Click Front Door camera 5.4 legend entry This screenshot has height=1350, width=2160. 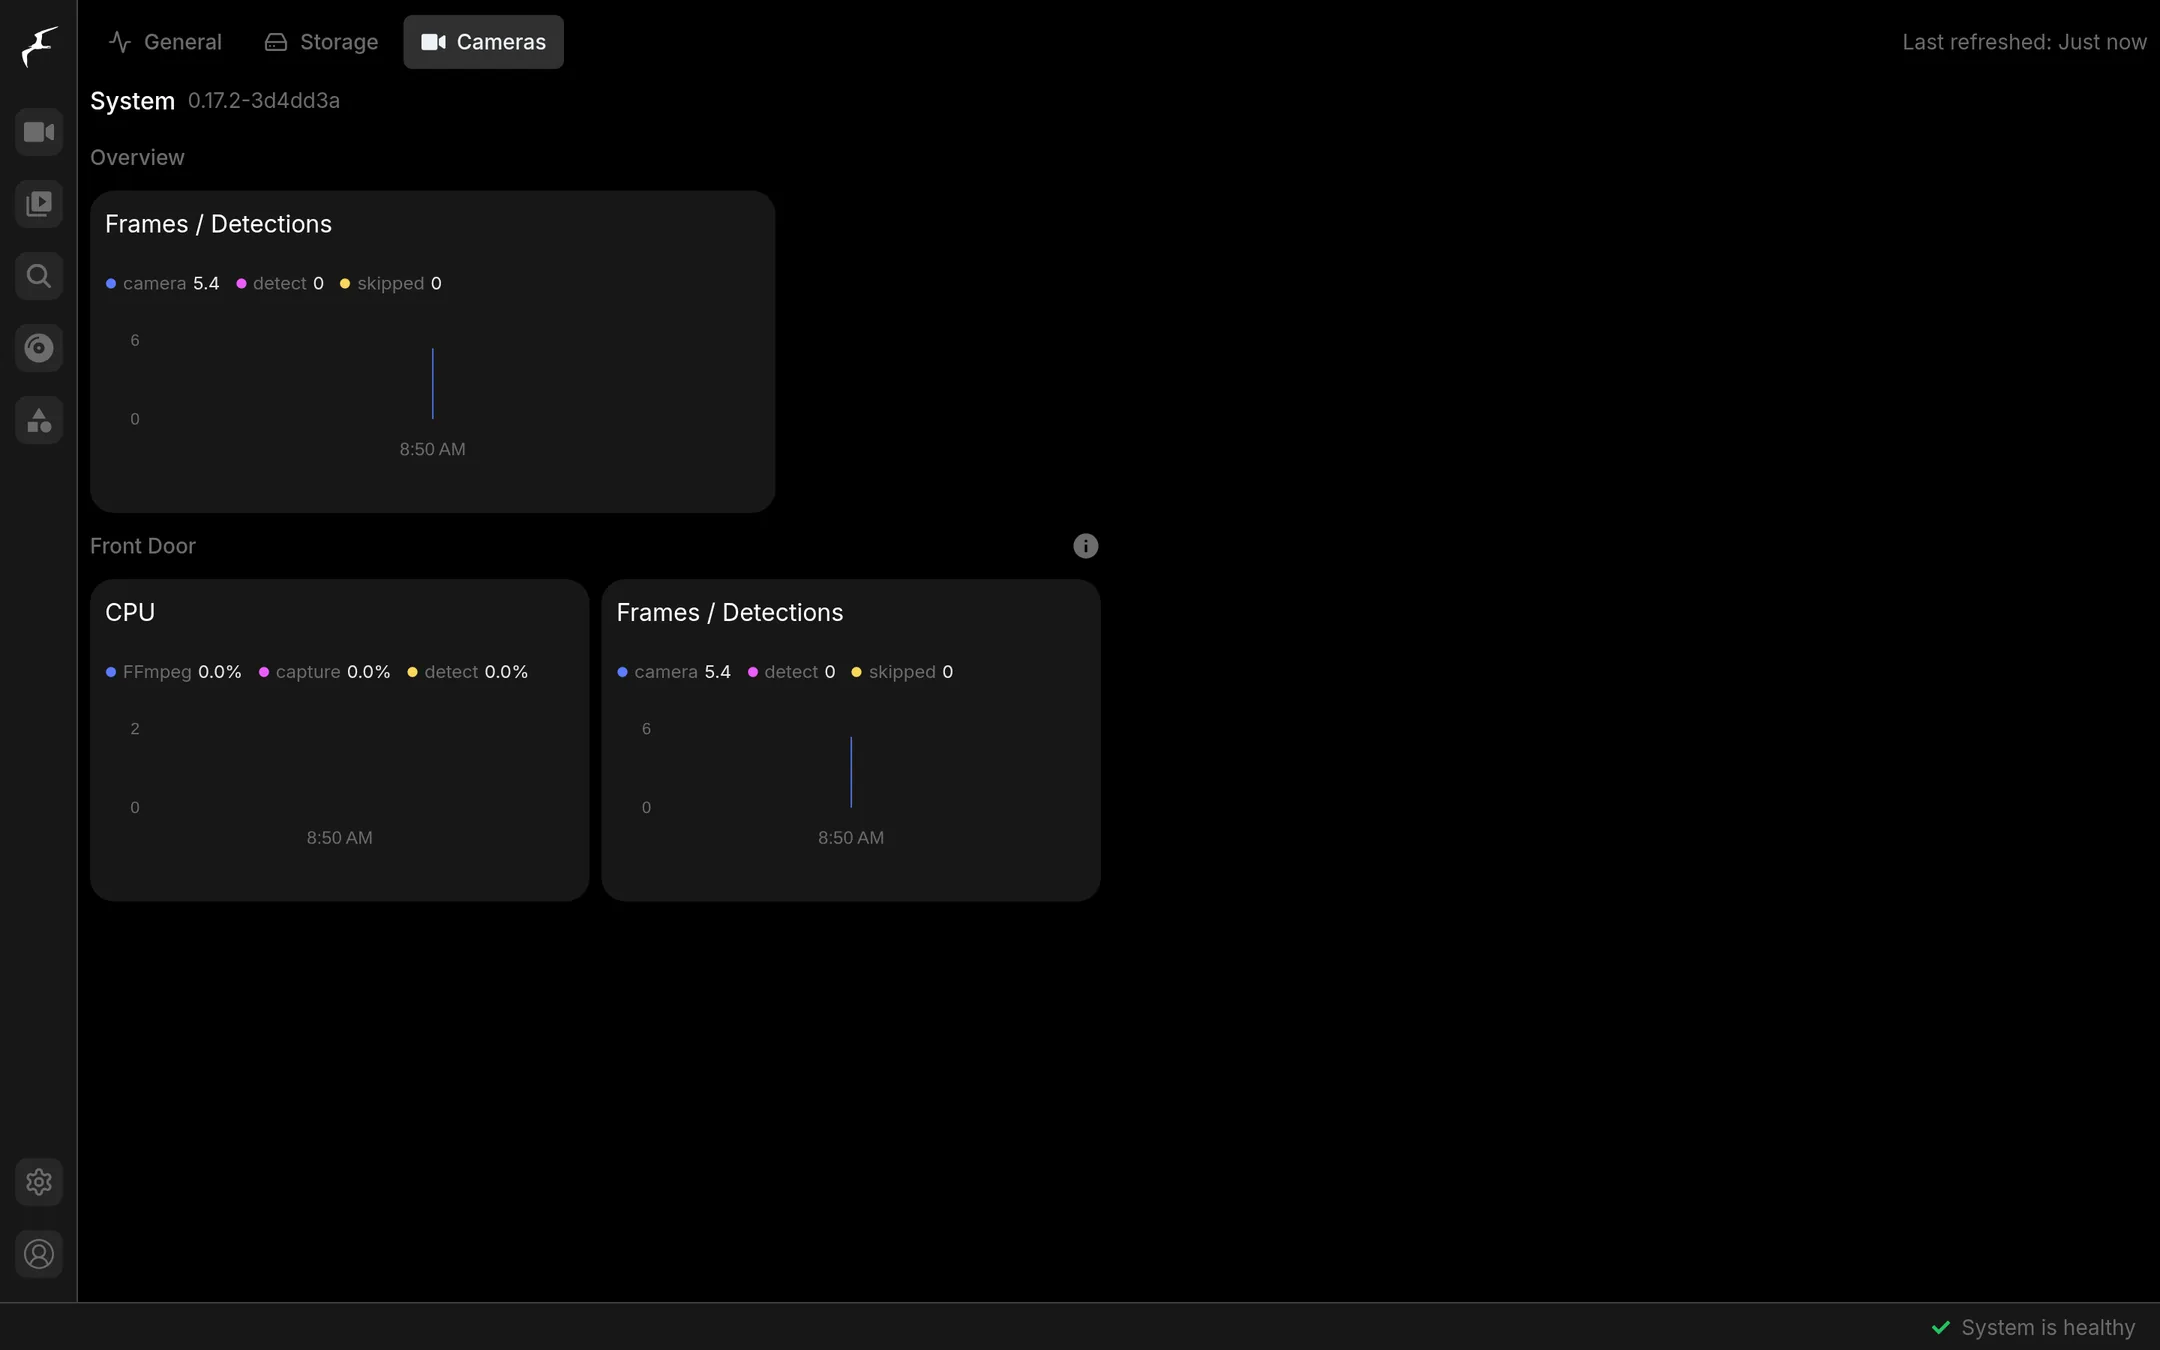pos(674,672)
